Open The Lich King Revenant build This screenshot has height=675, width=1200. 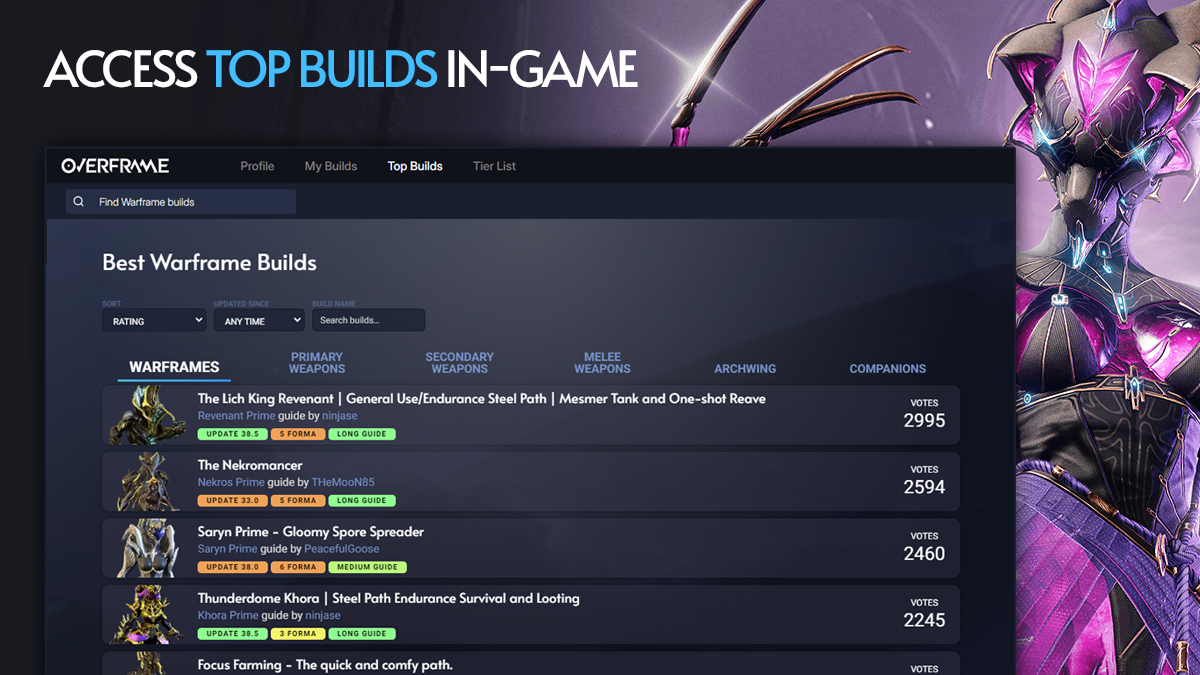(x=482, y=399)
